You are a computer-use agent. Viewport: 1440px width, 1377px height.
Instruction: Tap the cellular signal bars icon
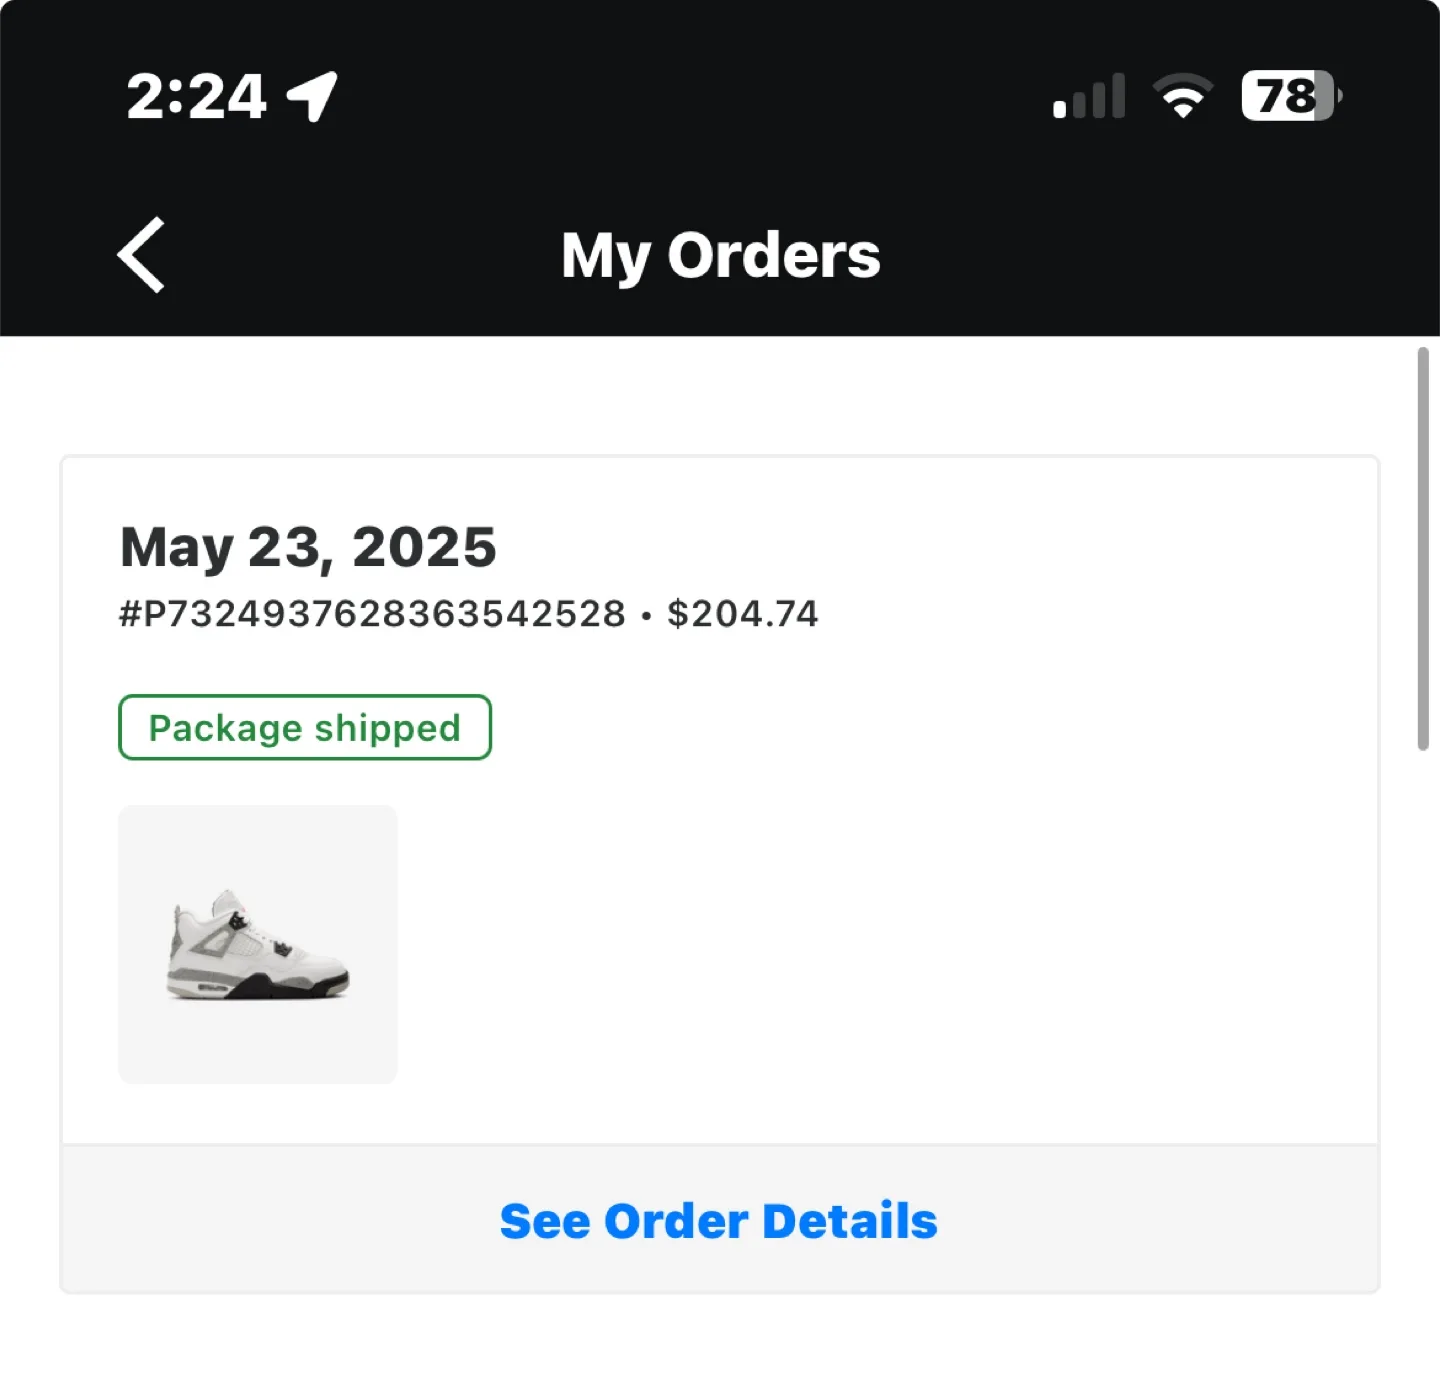point(1088,95)
